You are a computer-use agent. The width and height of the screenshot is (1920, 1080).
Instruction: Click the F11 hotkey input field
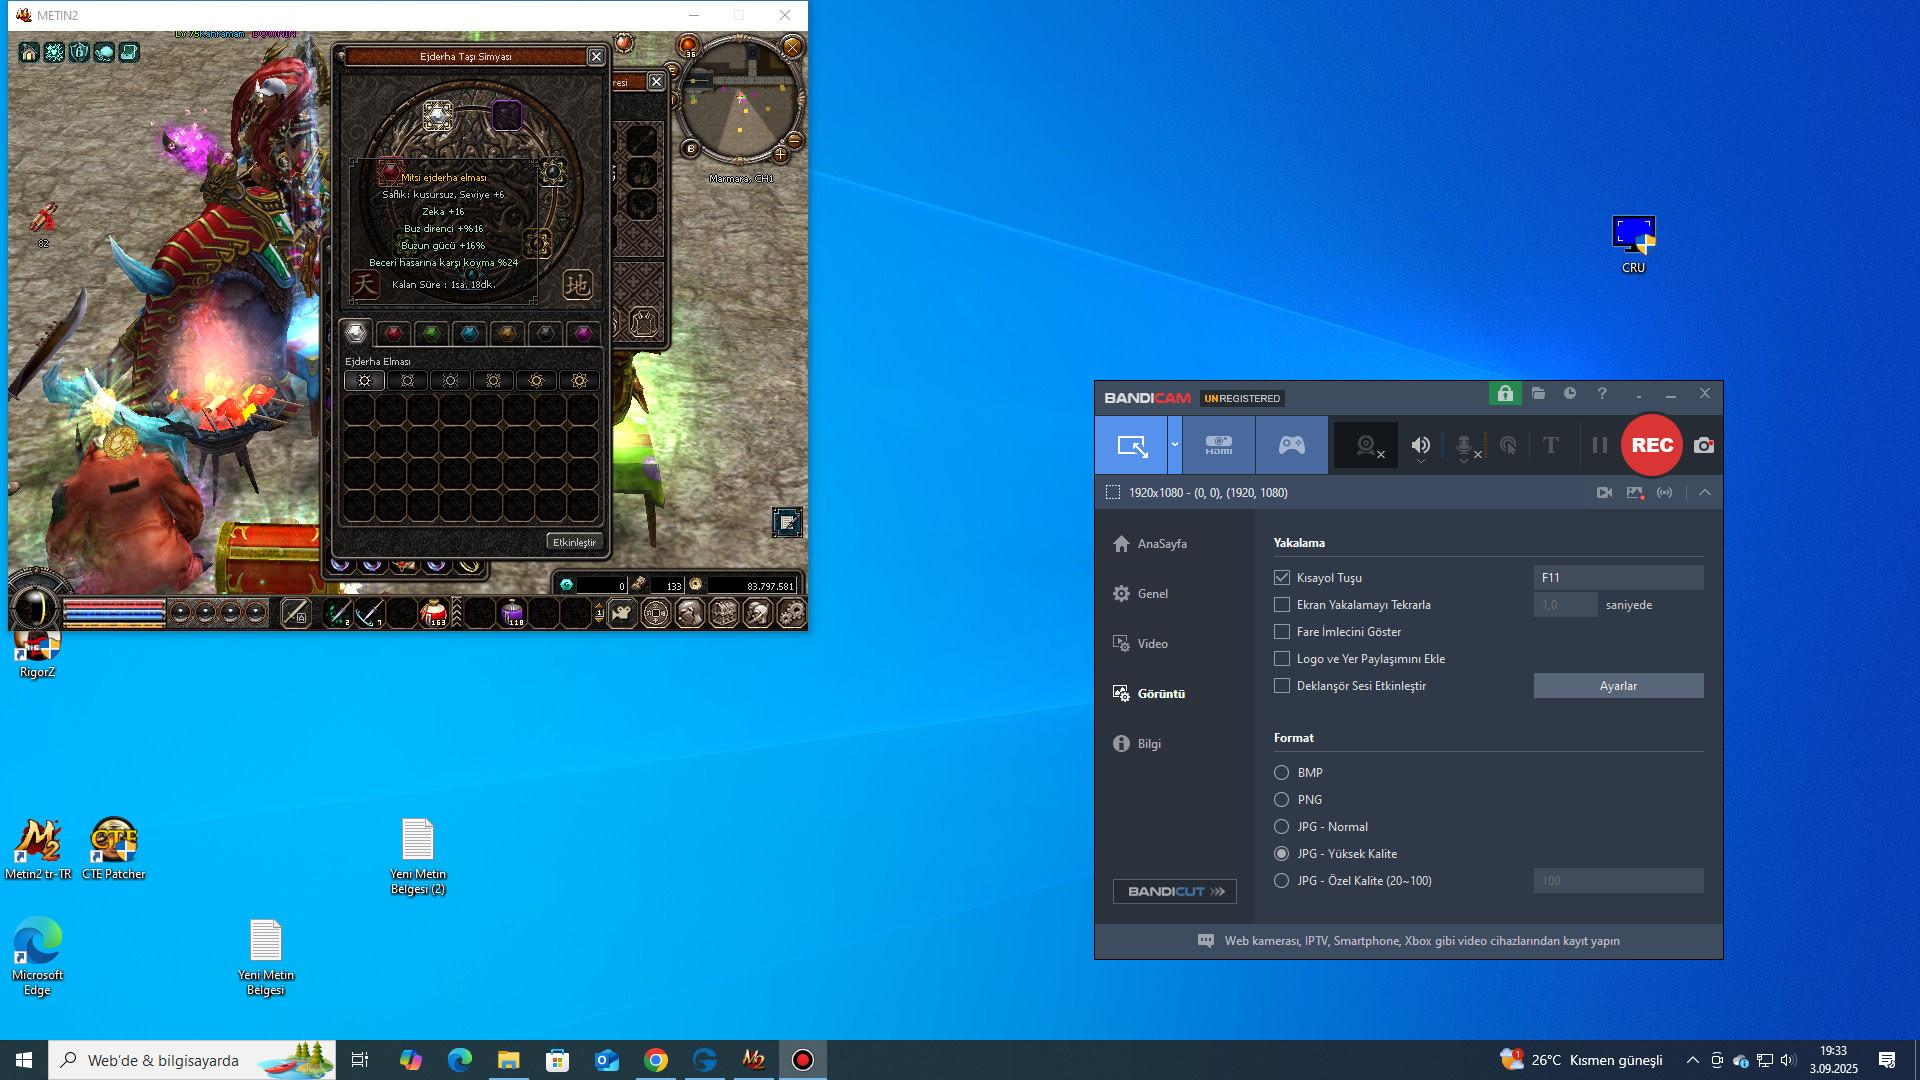(x=1618, y=578)
